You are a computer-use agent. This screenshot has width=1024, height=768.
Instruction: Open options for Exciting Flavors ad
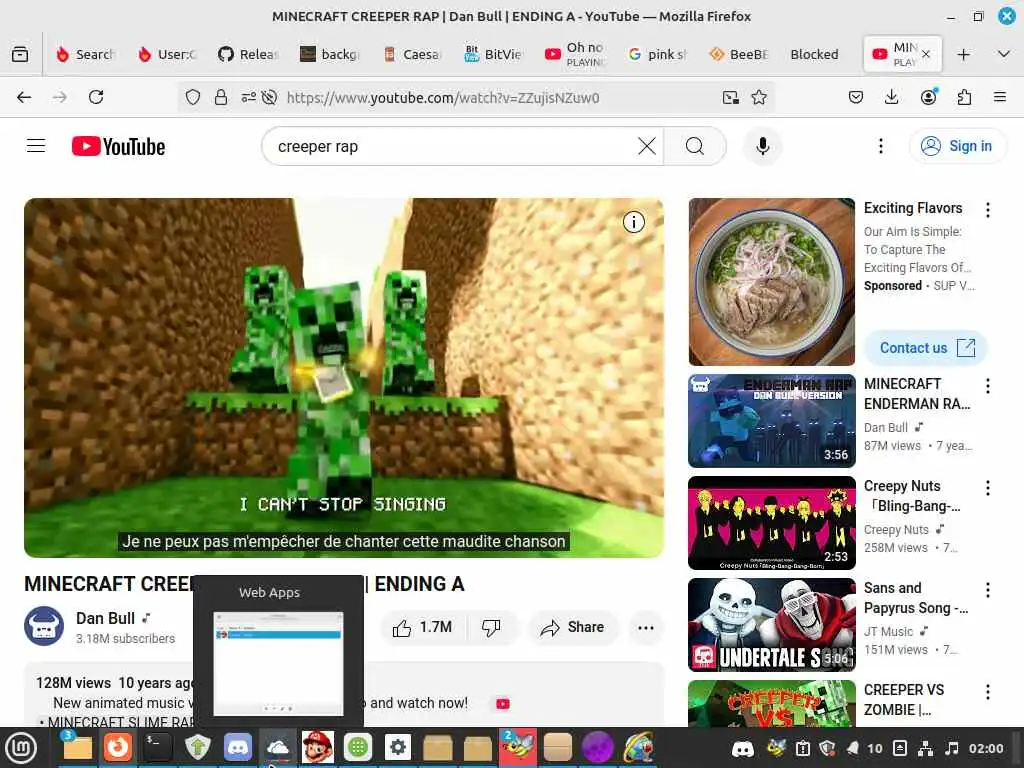(x=987, y=210)
